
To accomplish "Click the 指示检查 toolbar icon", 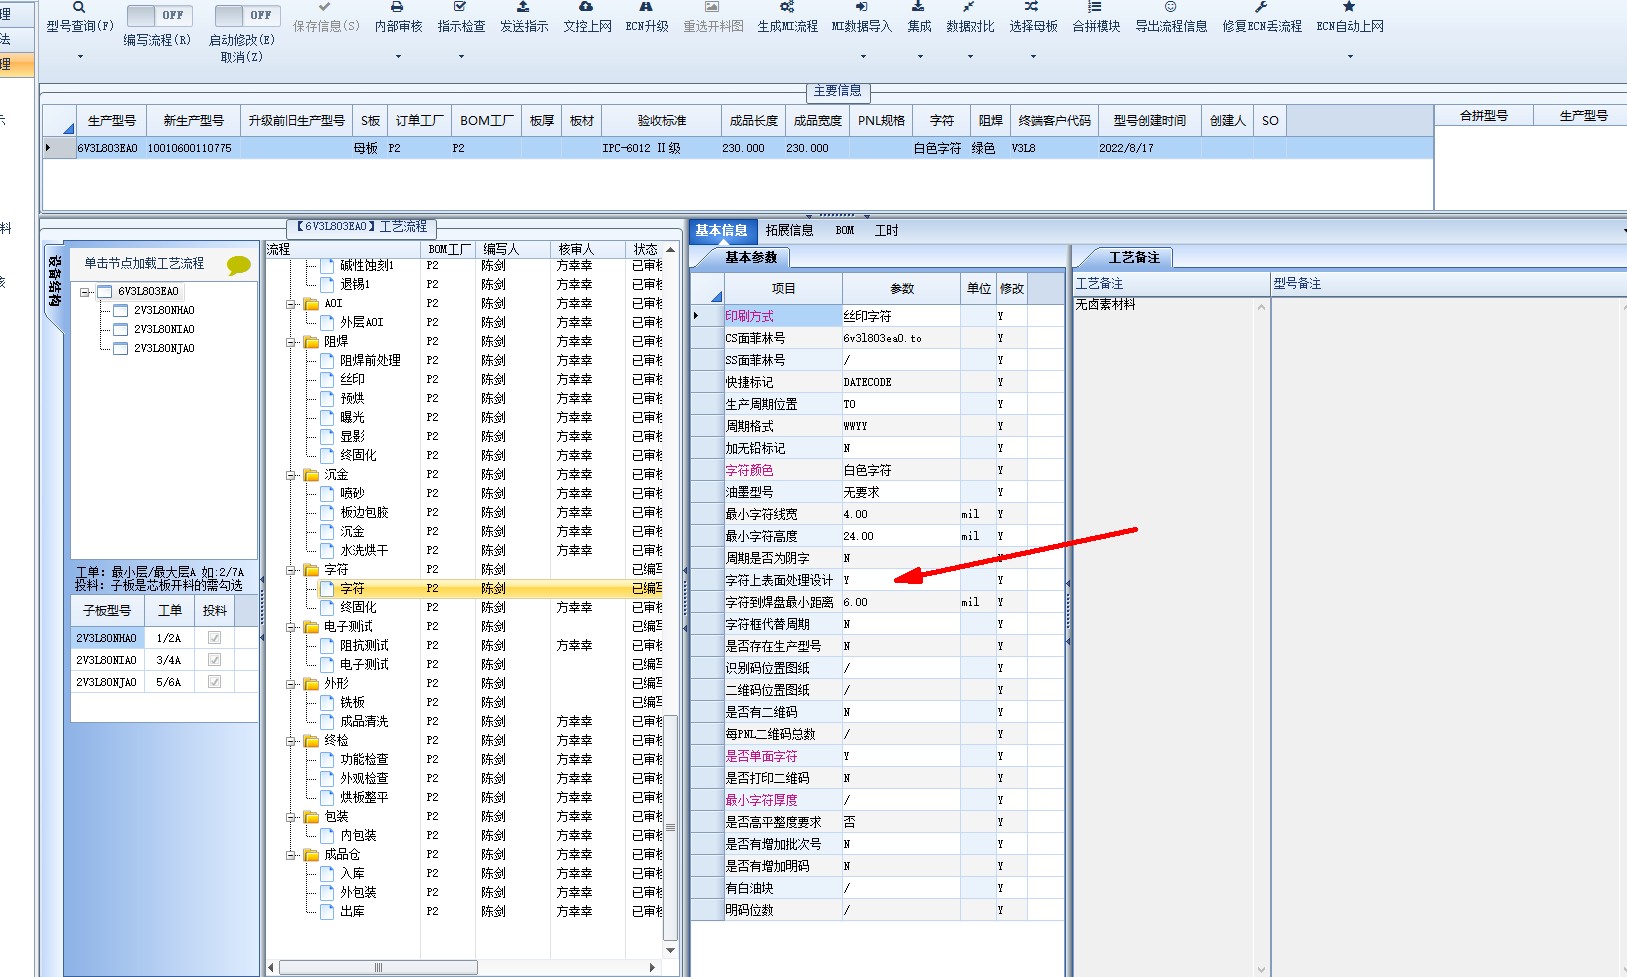I will (x=460, y=7).
